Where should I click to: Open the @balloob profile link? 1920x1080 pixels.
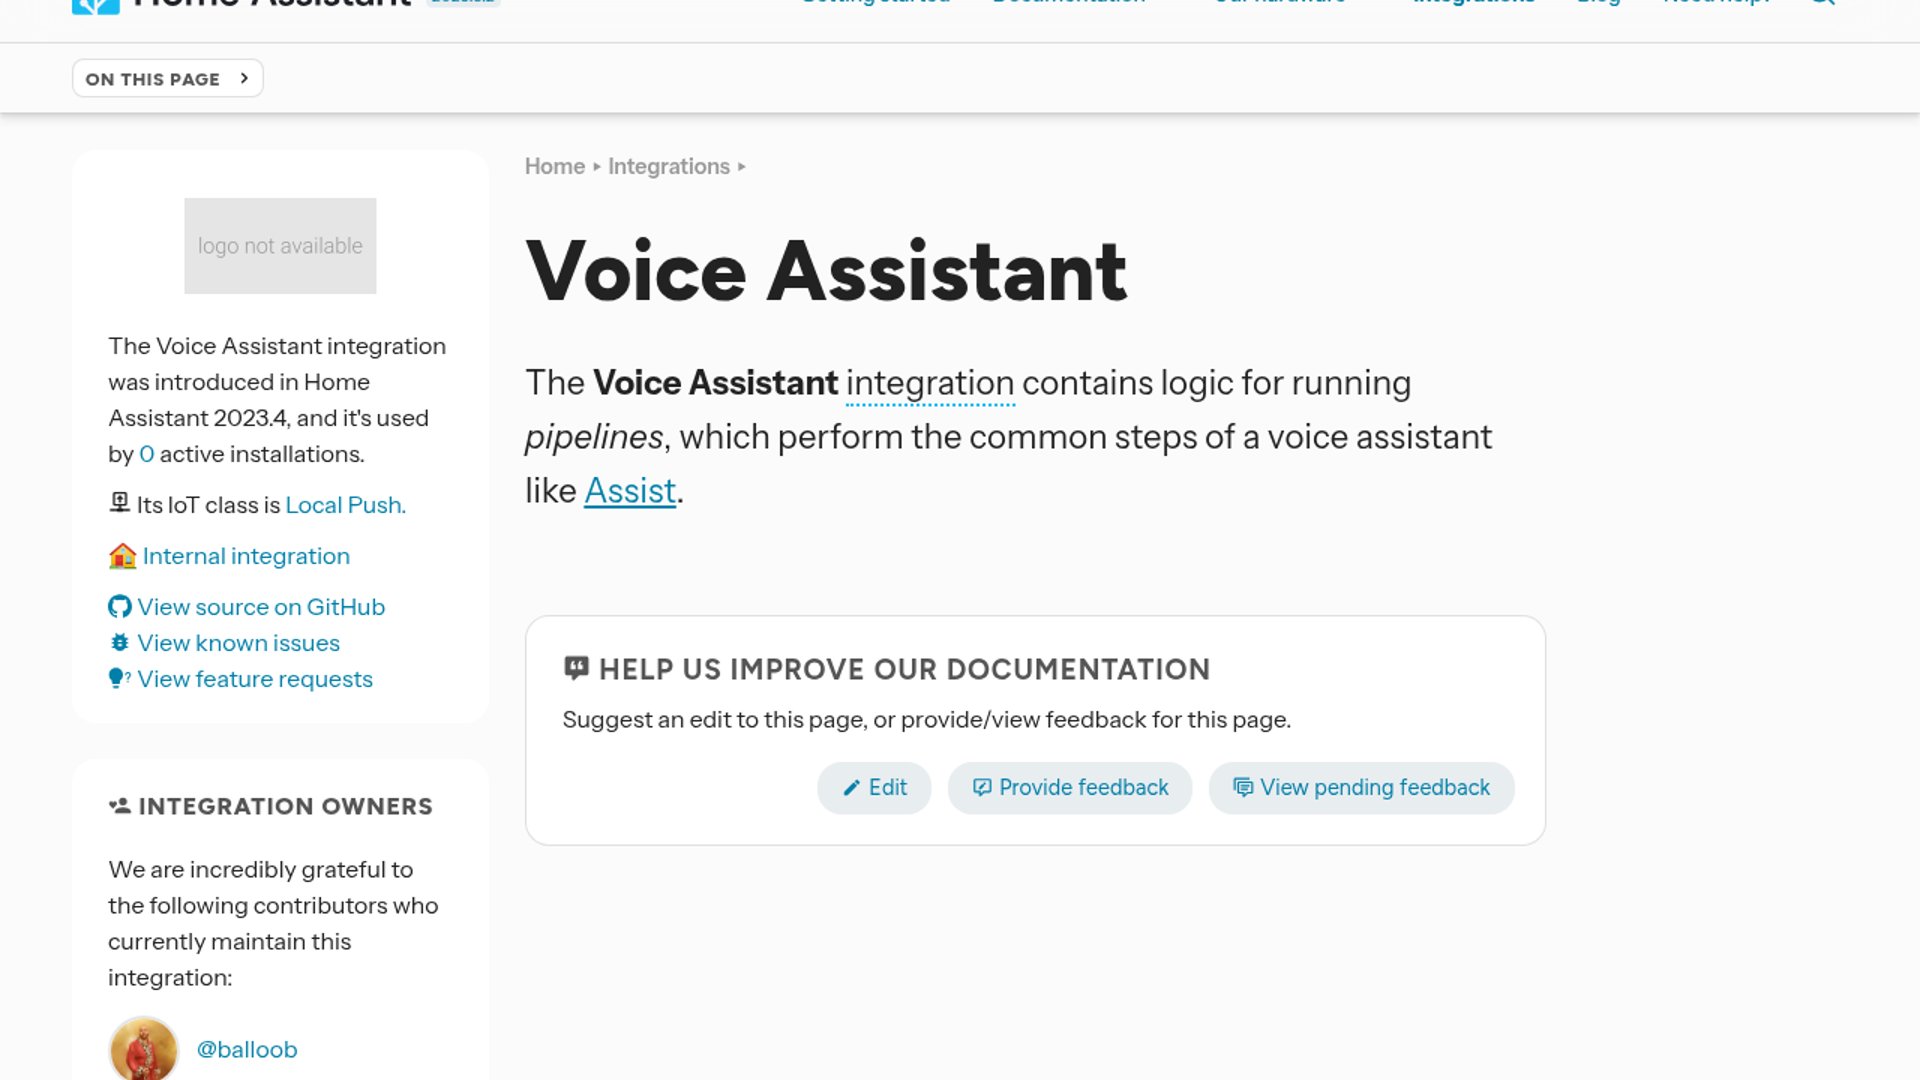point(246,1049)
